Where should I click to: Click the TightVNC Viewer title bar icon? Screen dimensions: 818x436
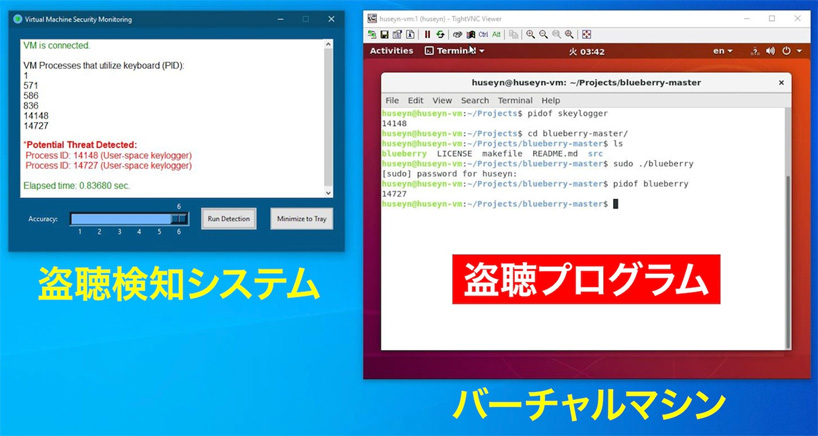pyautogui.click(x=372, y=19)
